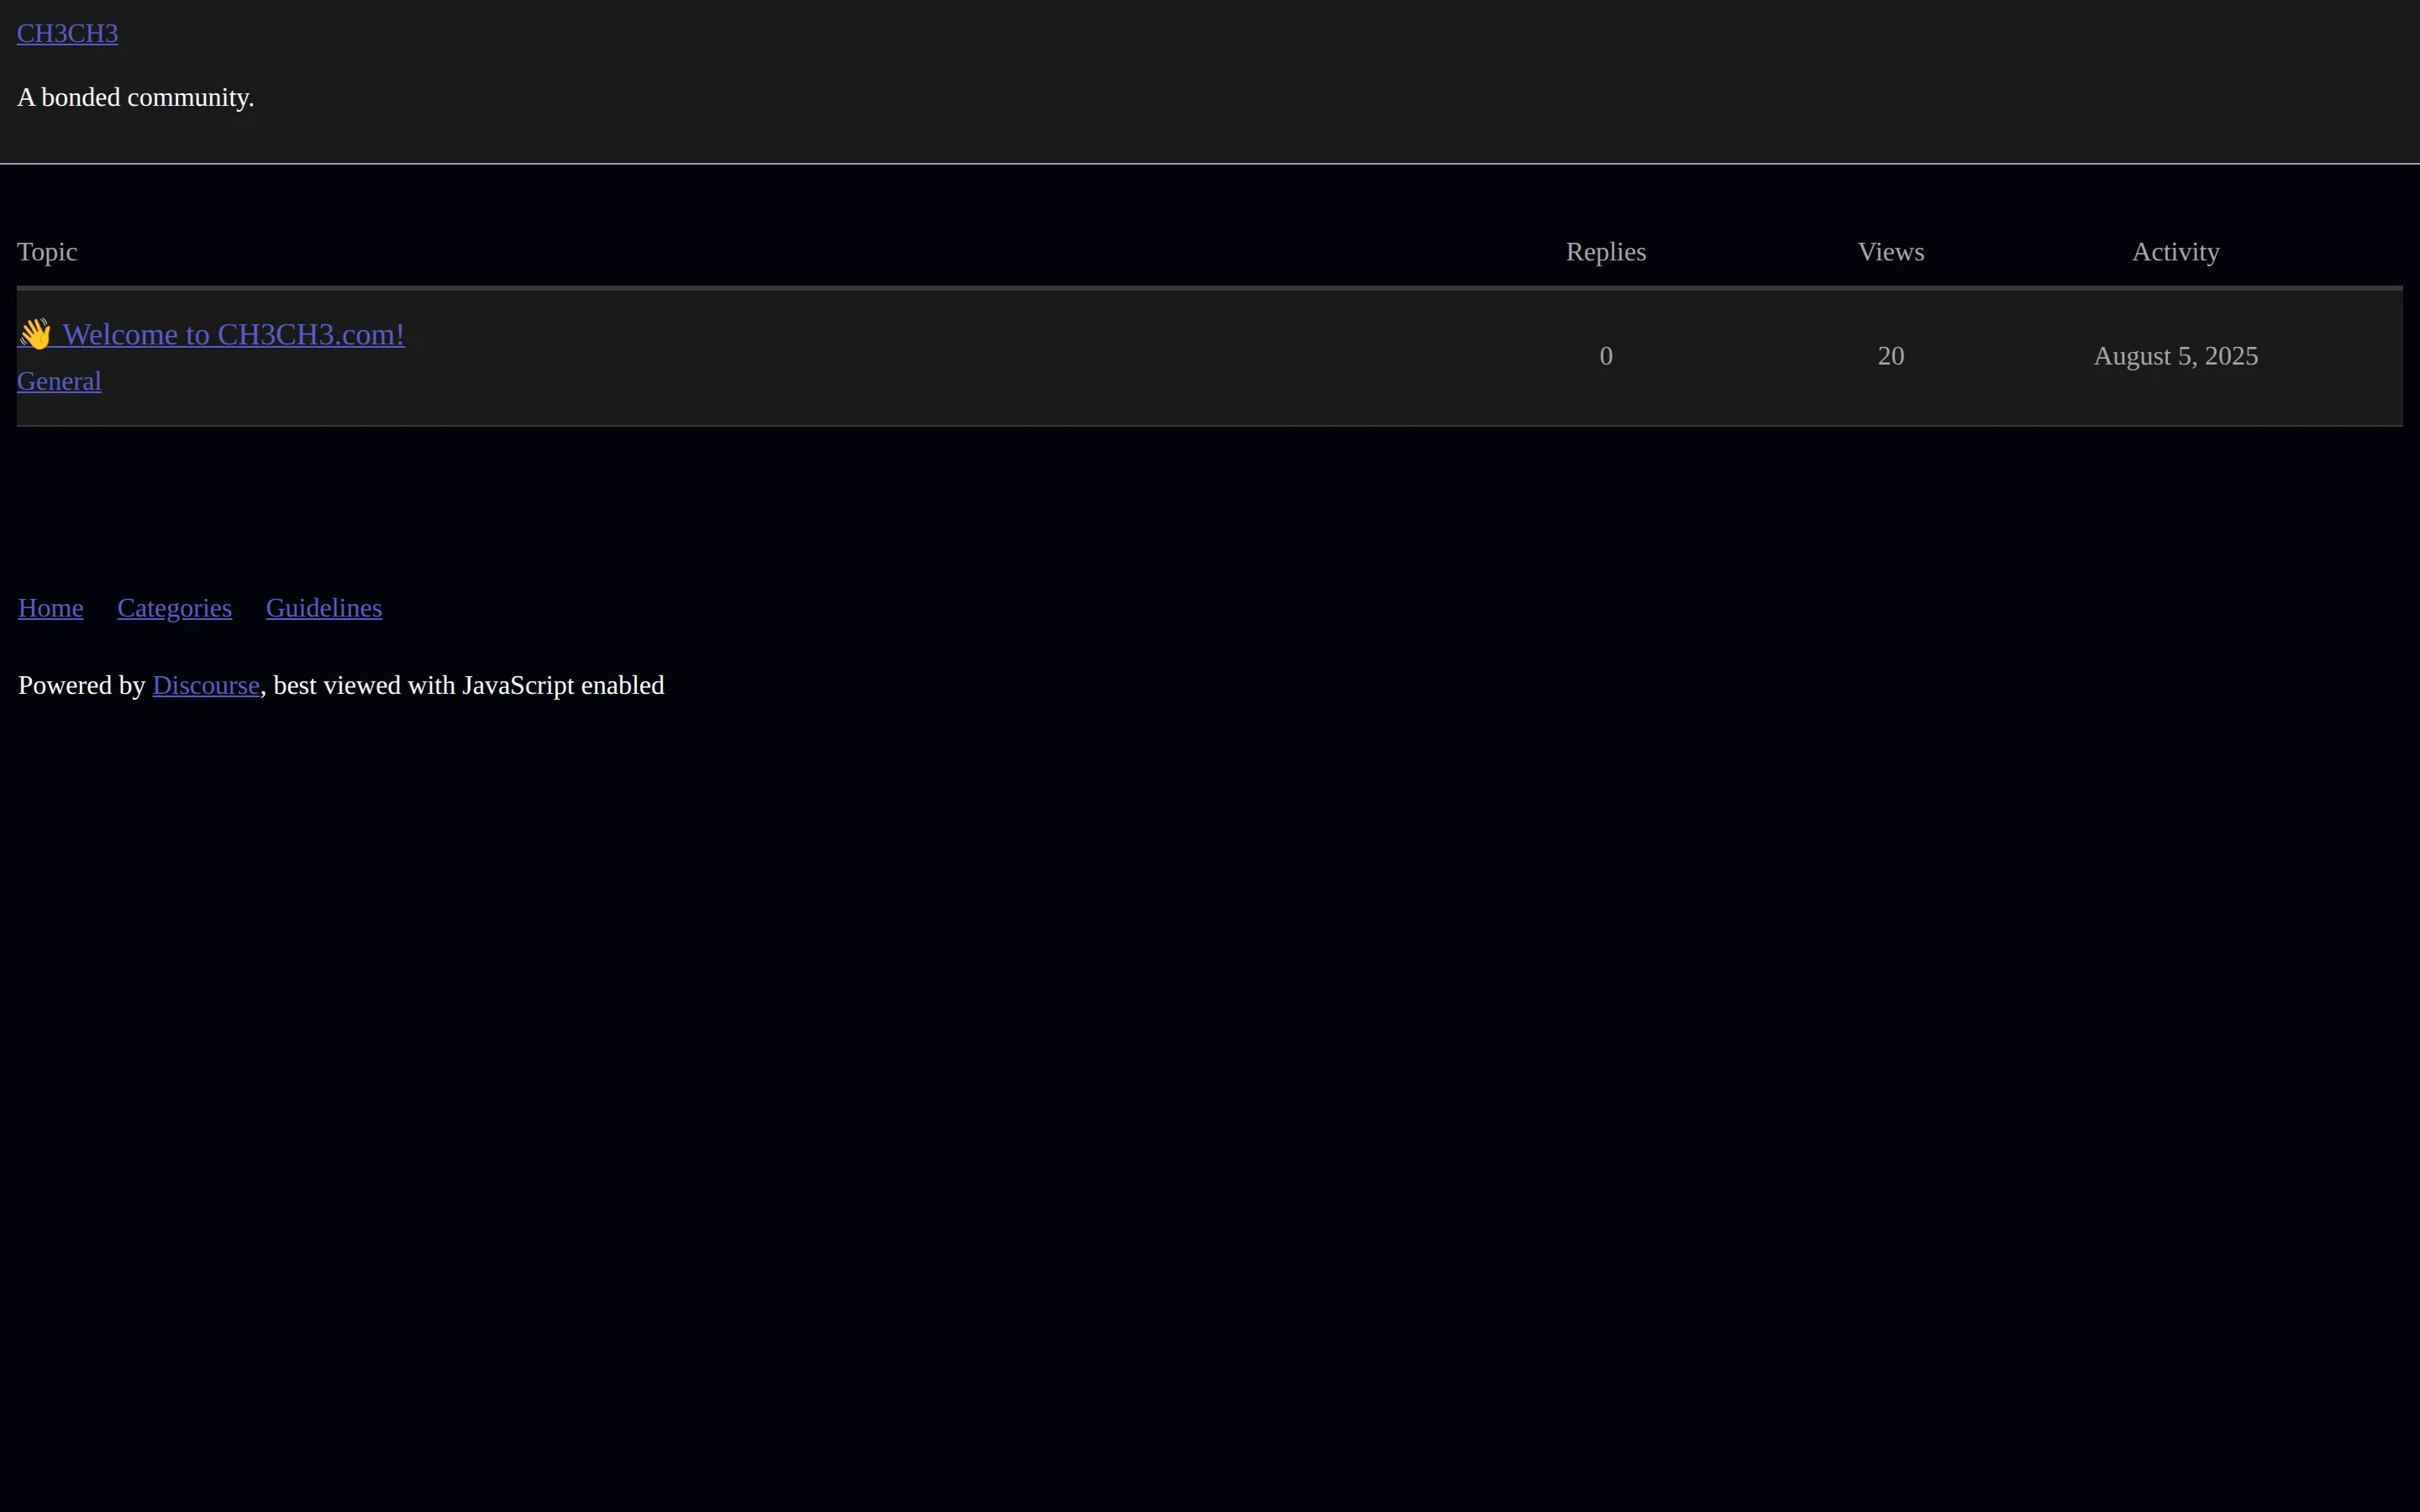Go to Home in footer
Viewport: 2420px width, 1512px height.
(x=50, y=608)
